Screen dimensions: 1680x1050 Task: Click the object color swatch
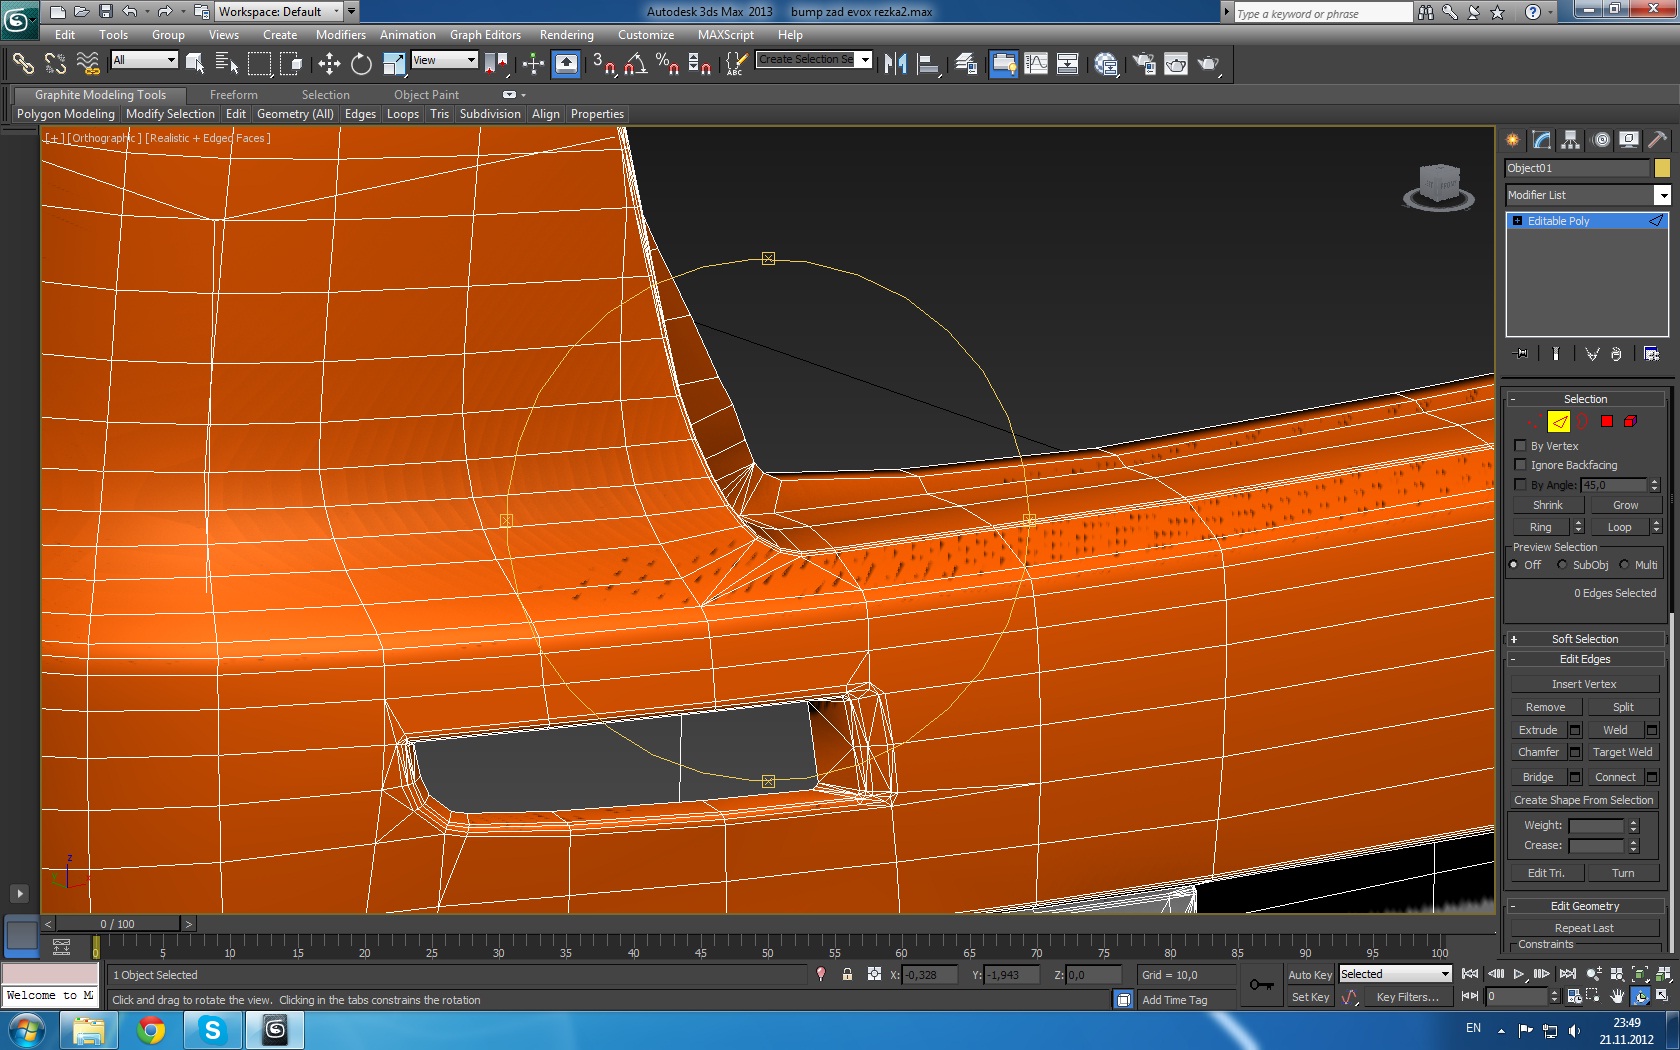pos(1662,168)
